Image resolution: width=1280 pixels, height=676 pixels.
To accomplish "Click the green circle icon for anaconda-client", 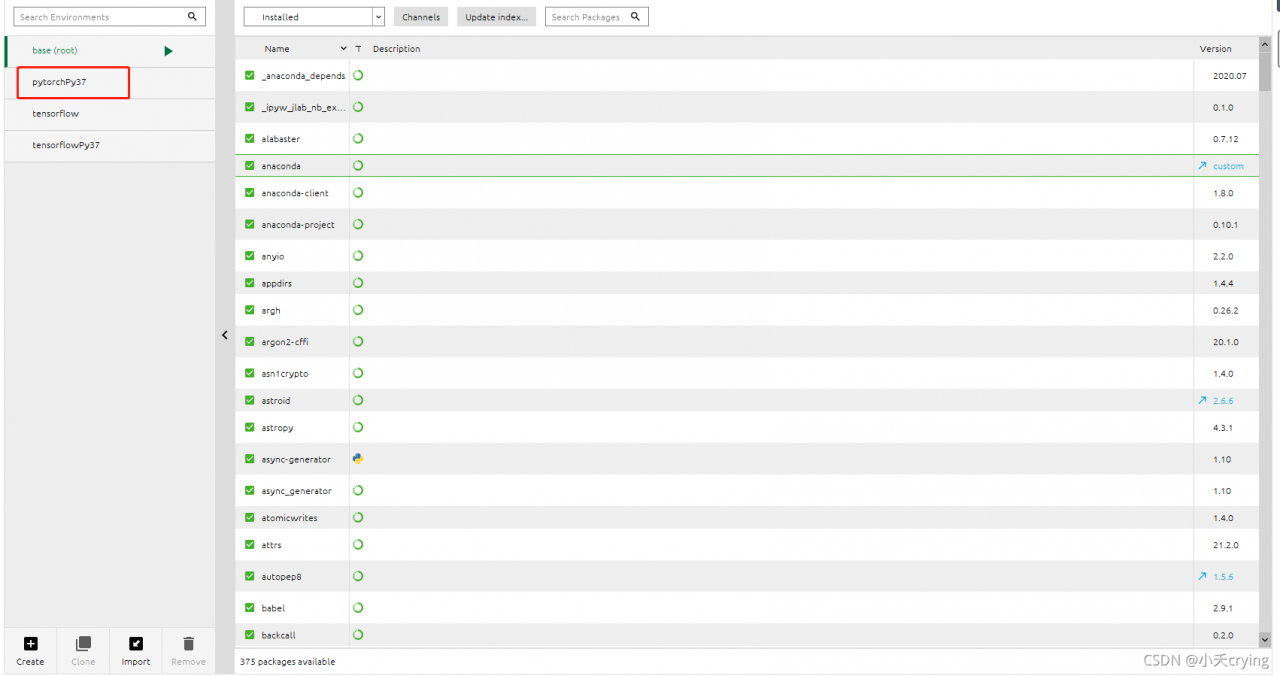I will coord(358,193).
